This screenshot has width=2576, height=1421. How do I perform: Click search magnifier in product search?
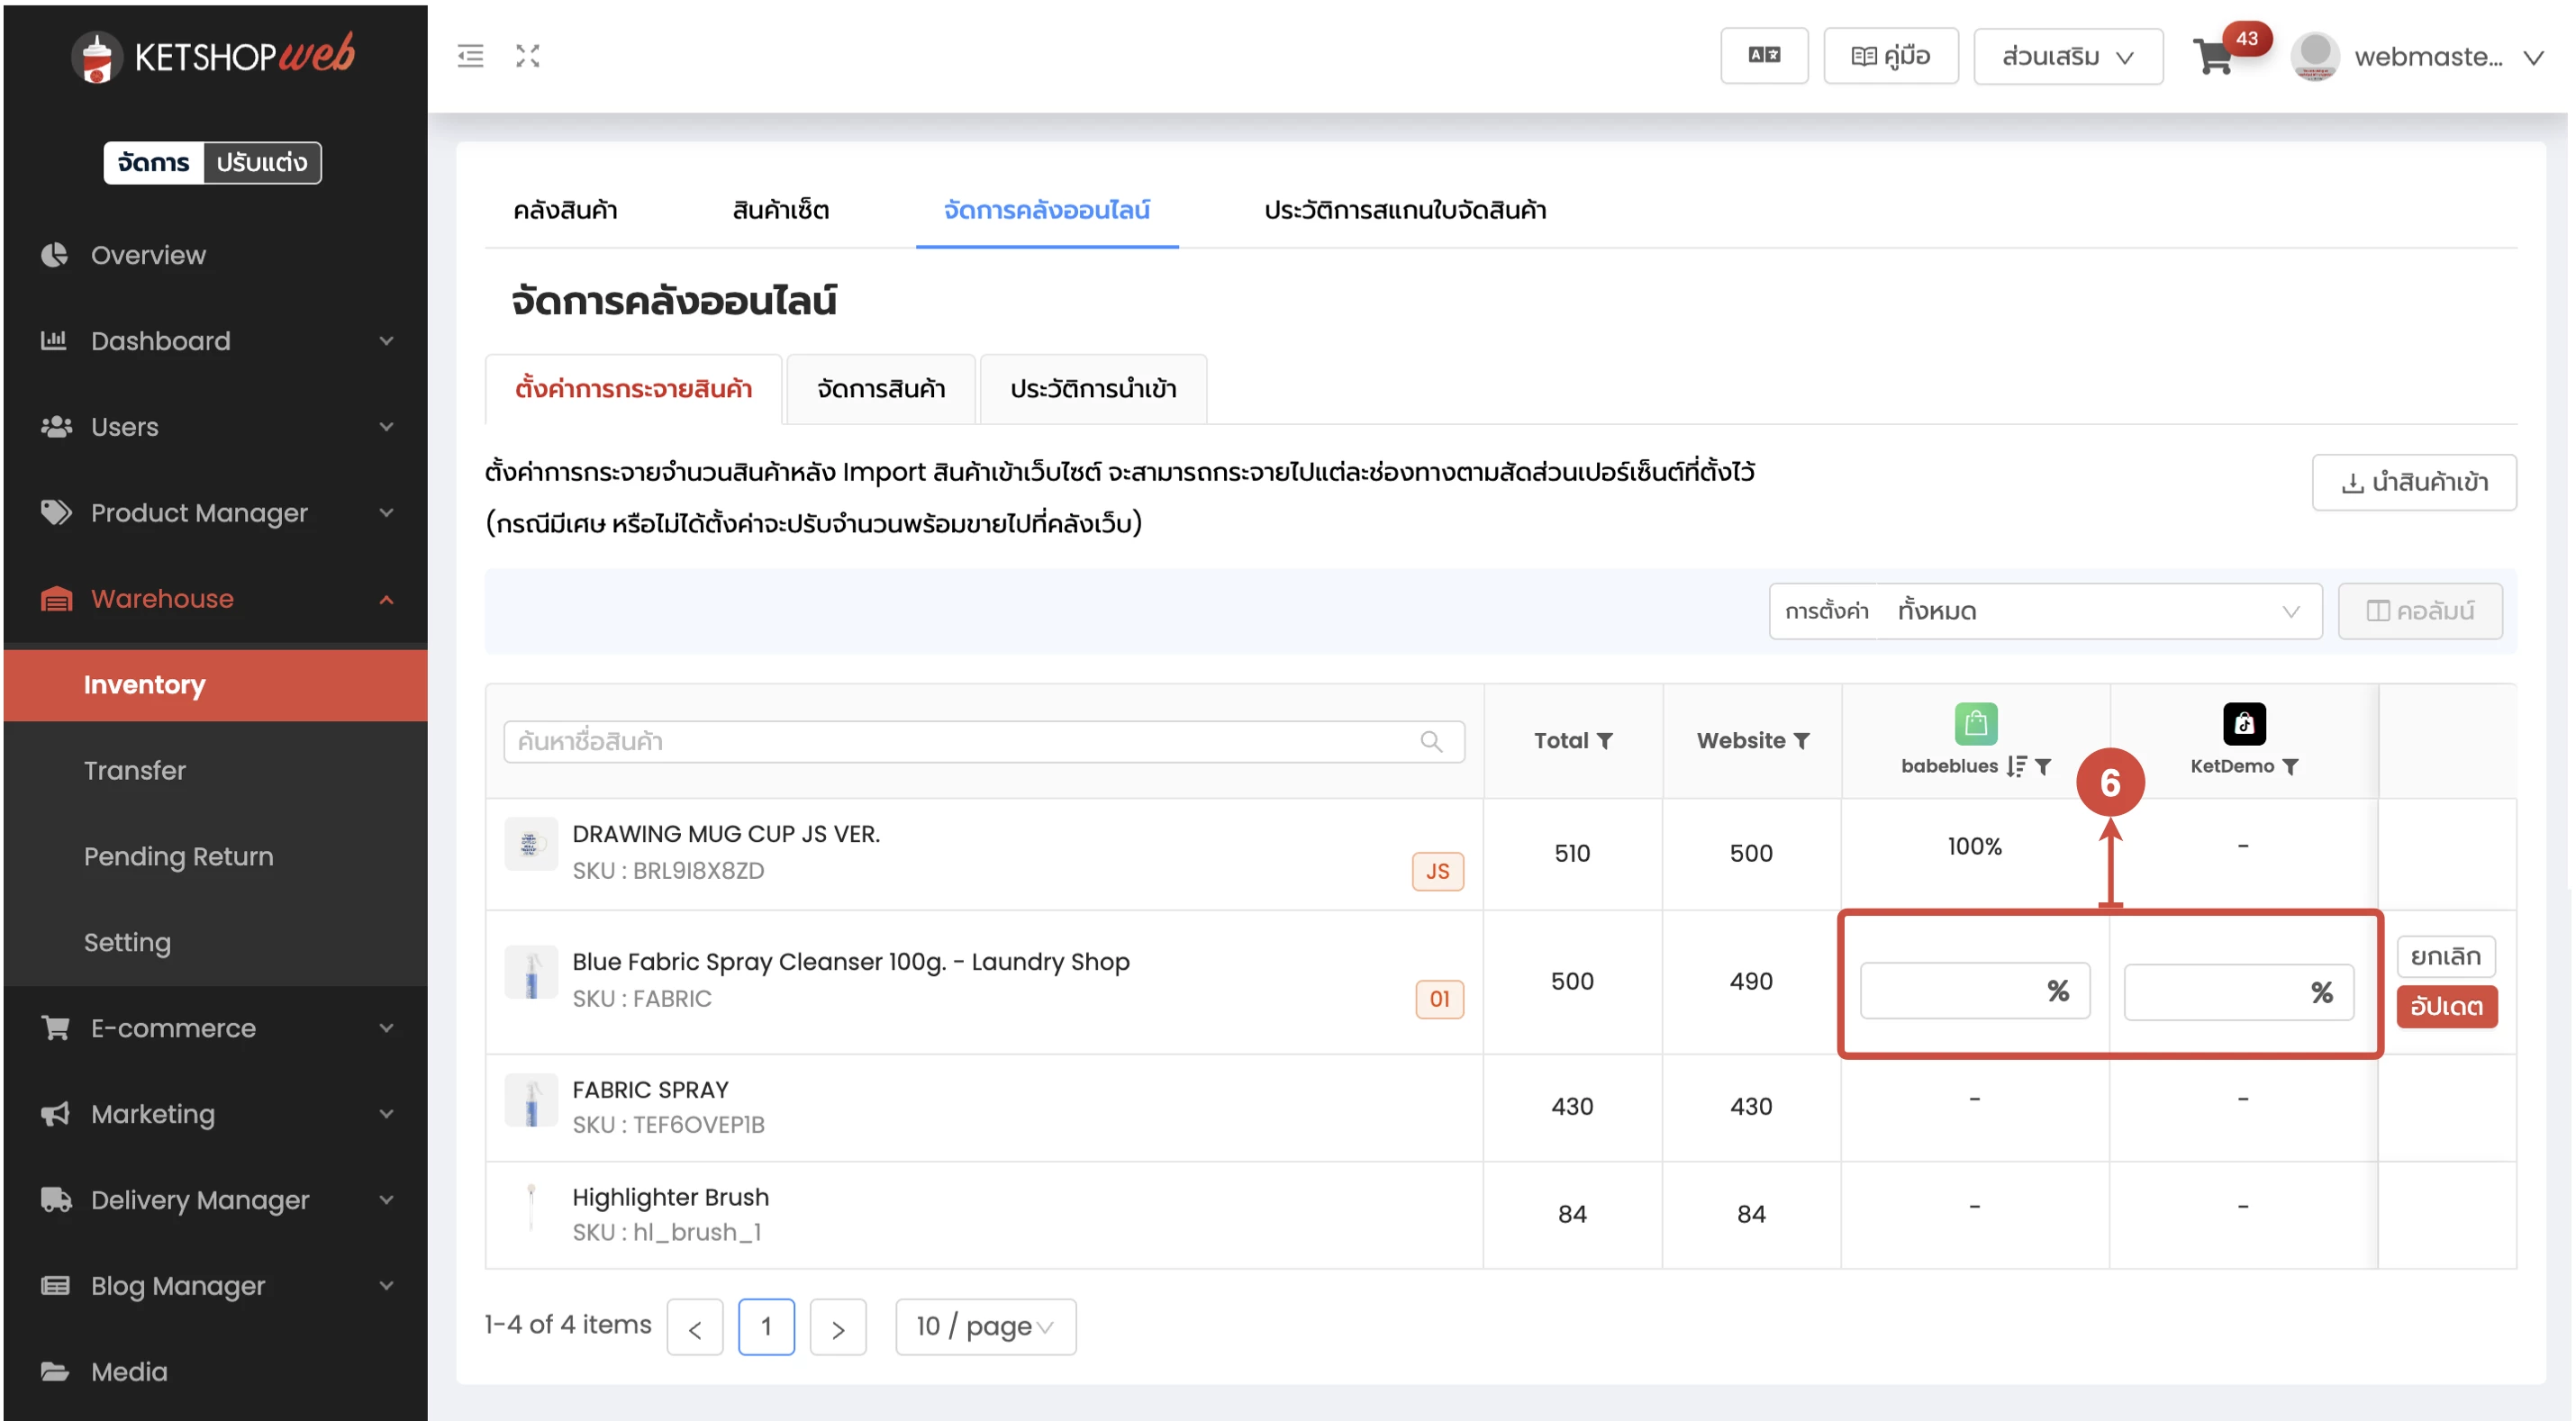[1431, 742]
